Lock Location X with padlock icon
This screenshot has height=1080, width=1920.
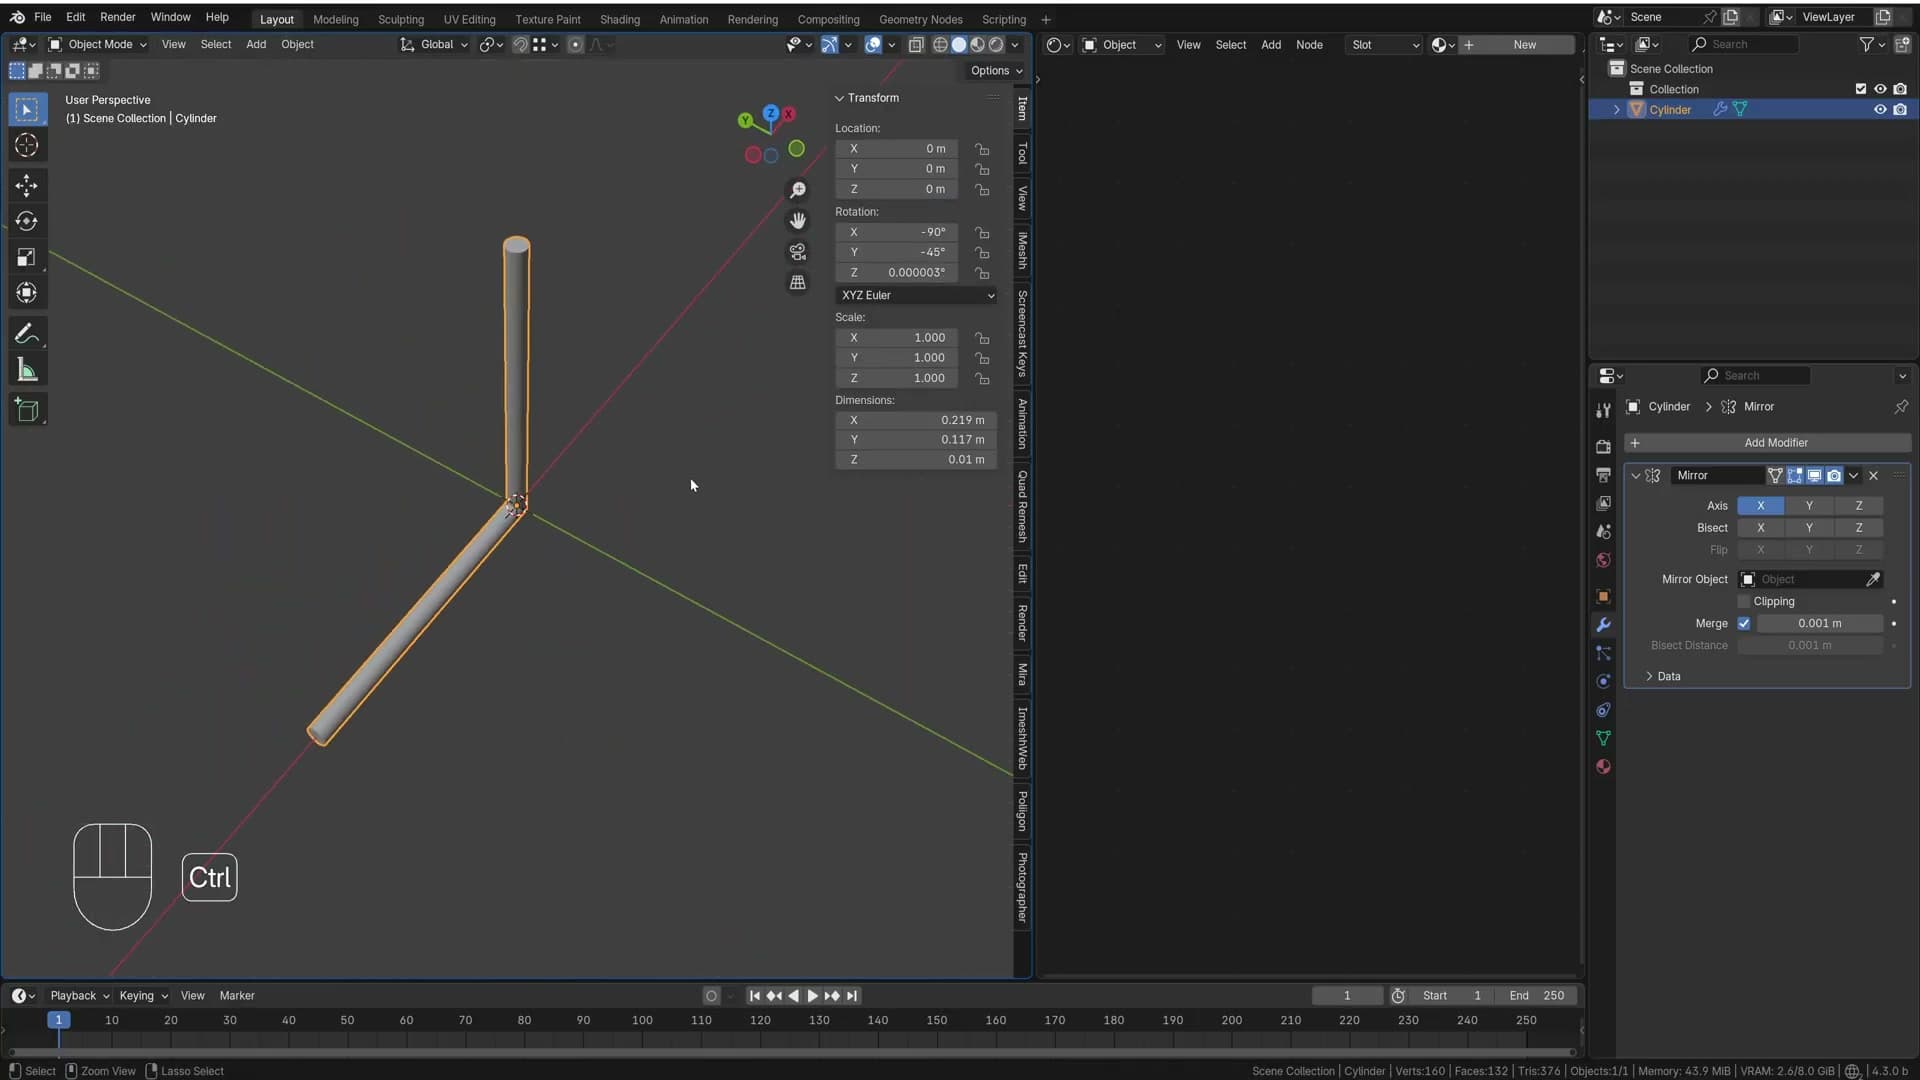click(x=982, y=149)
